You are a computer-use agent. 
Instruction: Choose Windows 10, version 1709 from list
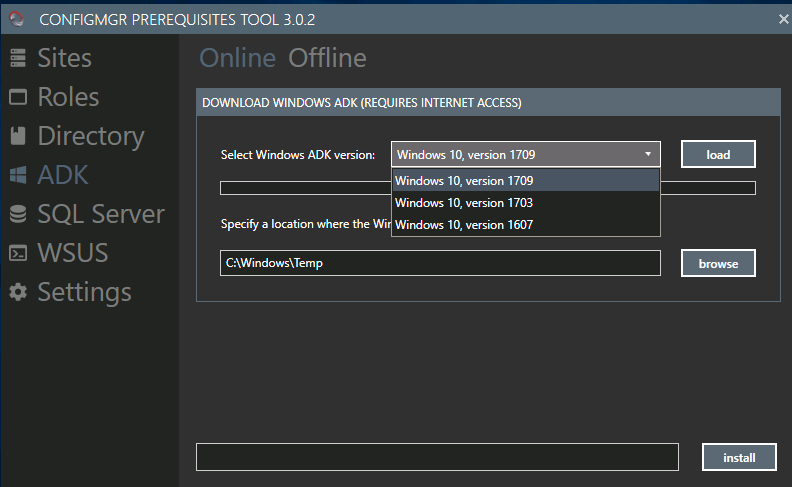[x=525, y=180]
